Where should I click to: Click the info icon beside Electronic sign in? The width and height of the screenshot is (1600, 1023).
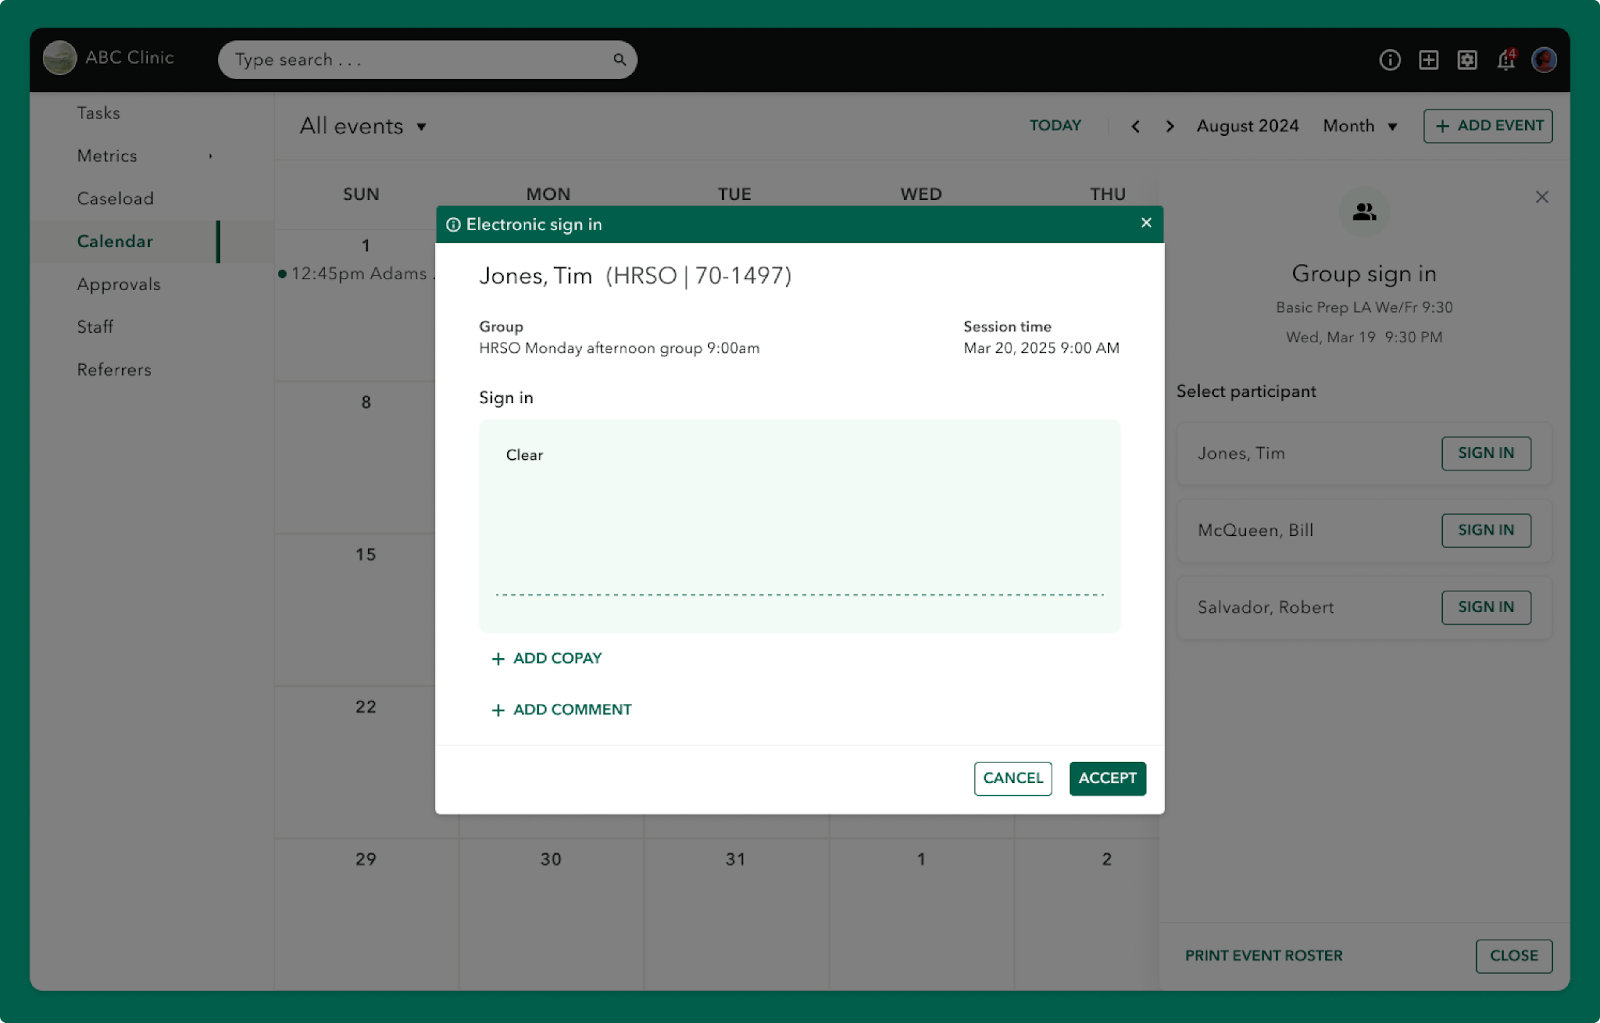[455, 224]
